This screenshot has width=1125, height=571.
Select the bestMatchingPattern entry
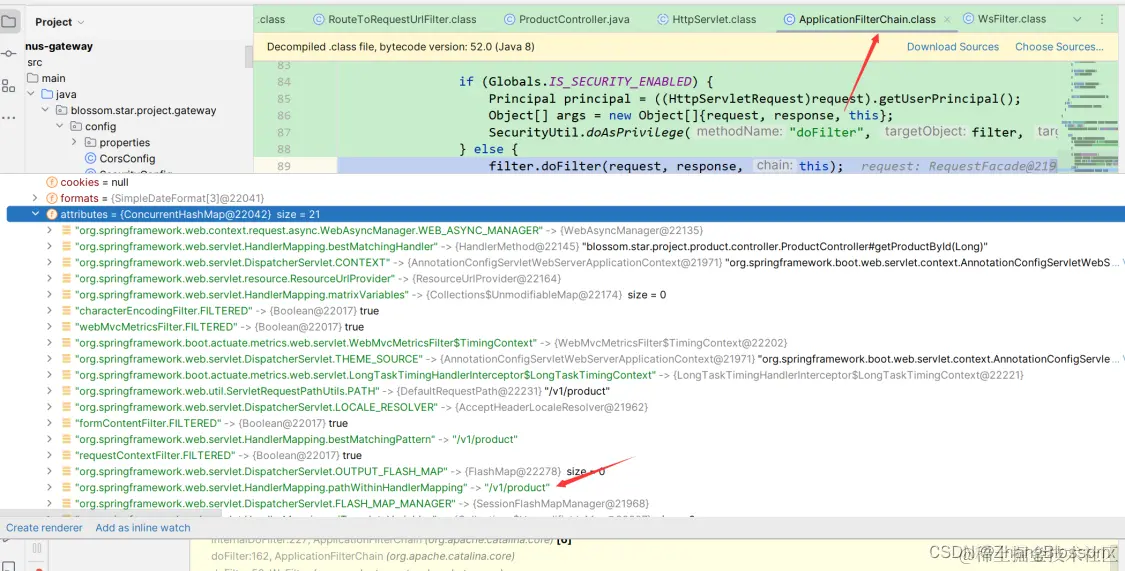point(296,439)
